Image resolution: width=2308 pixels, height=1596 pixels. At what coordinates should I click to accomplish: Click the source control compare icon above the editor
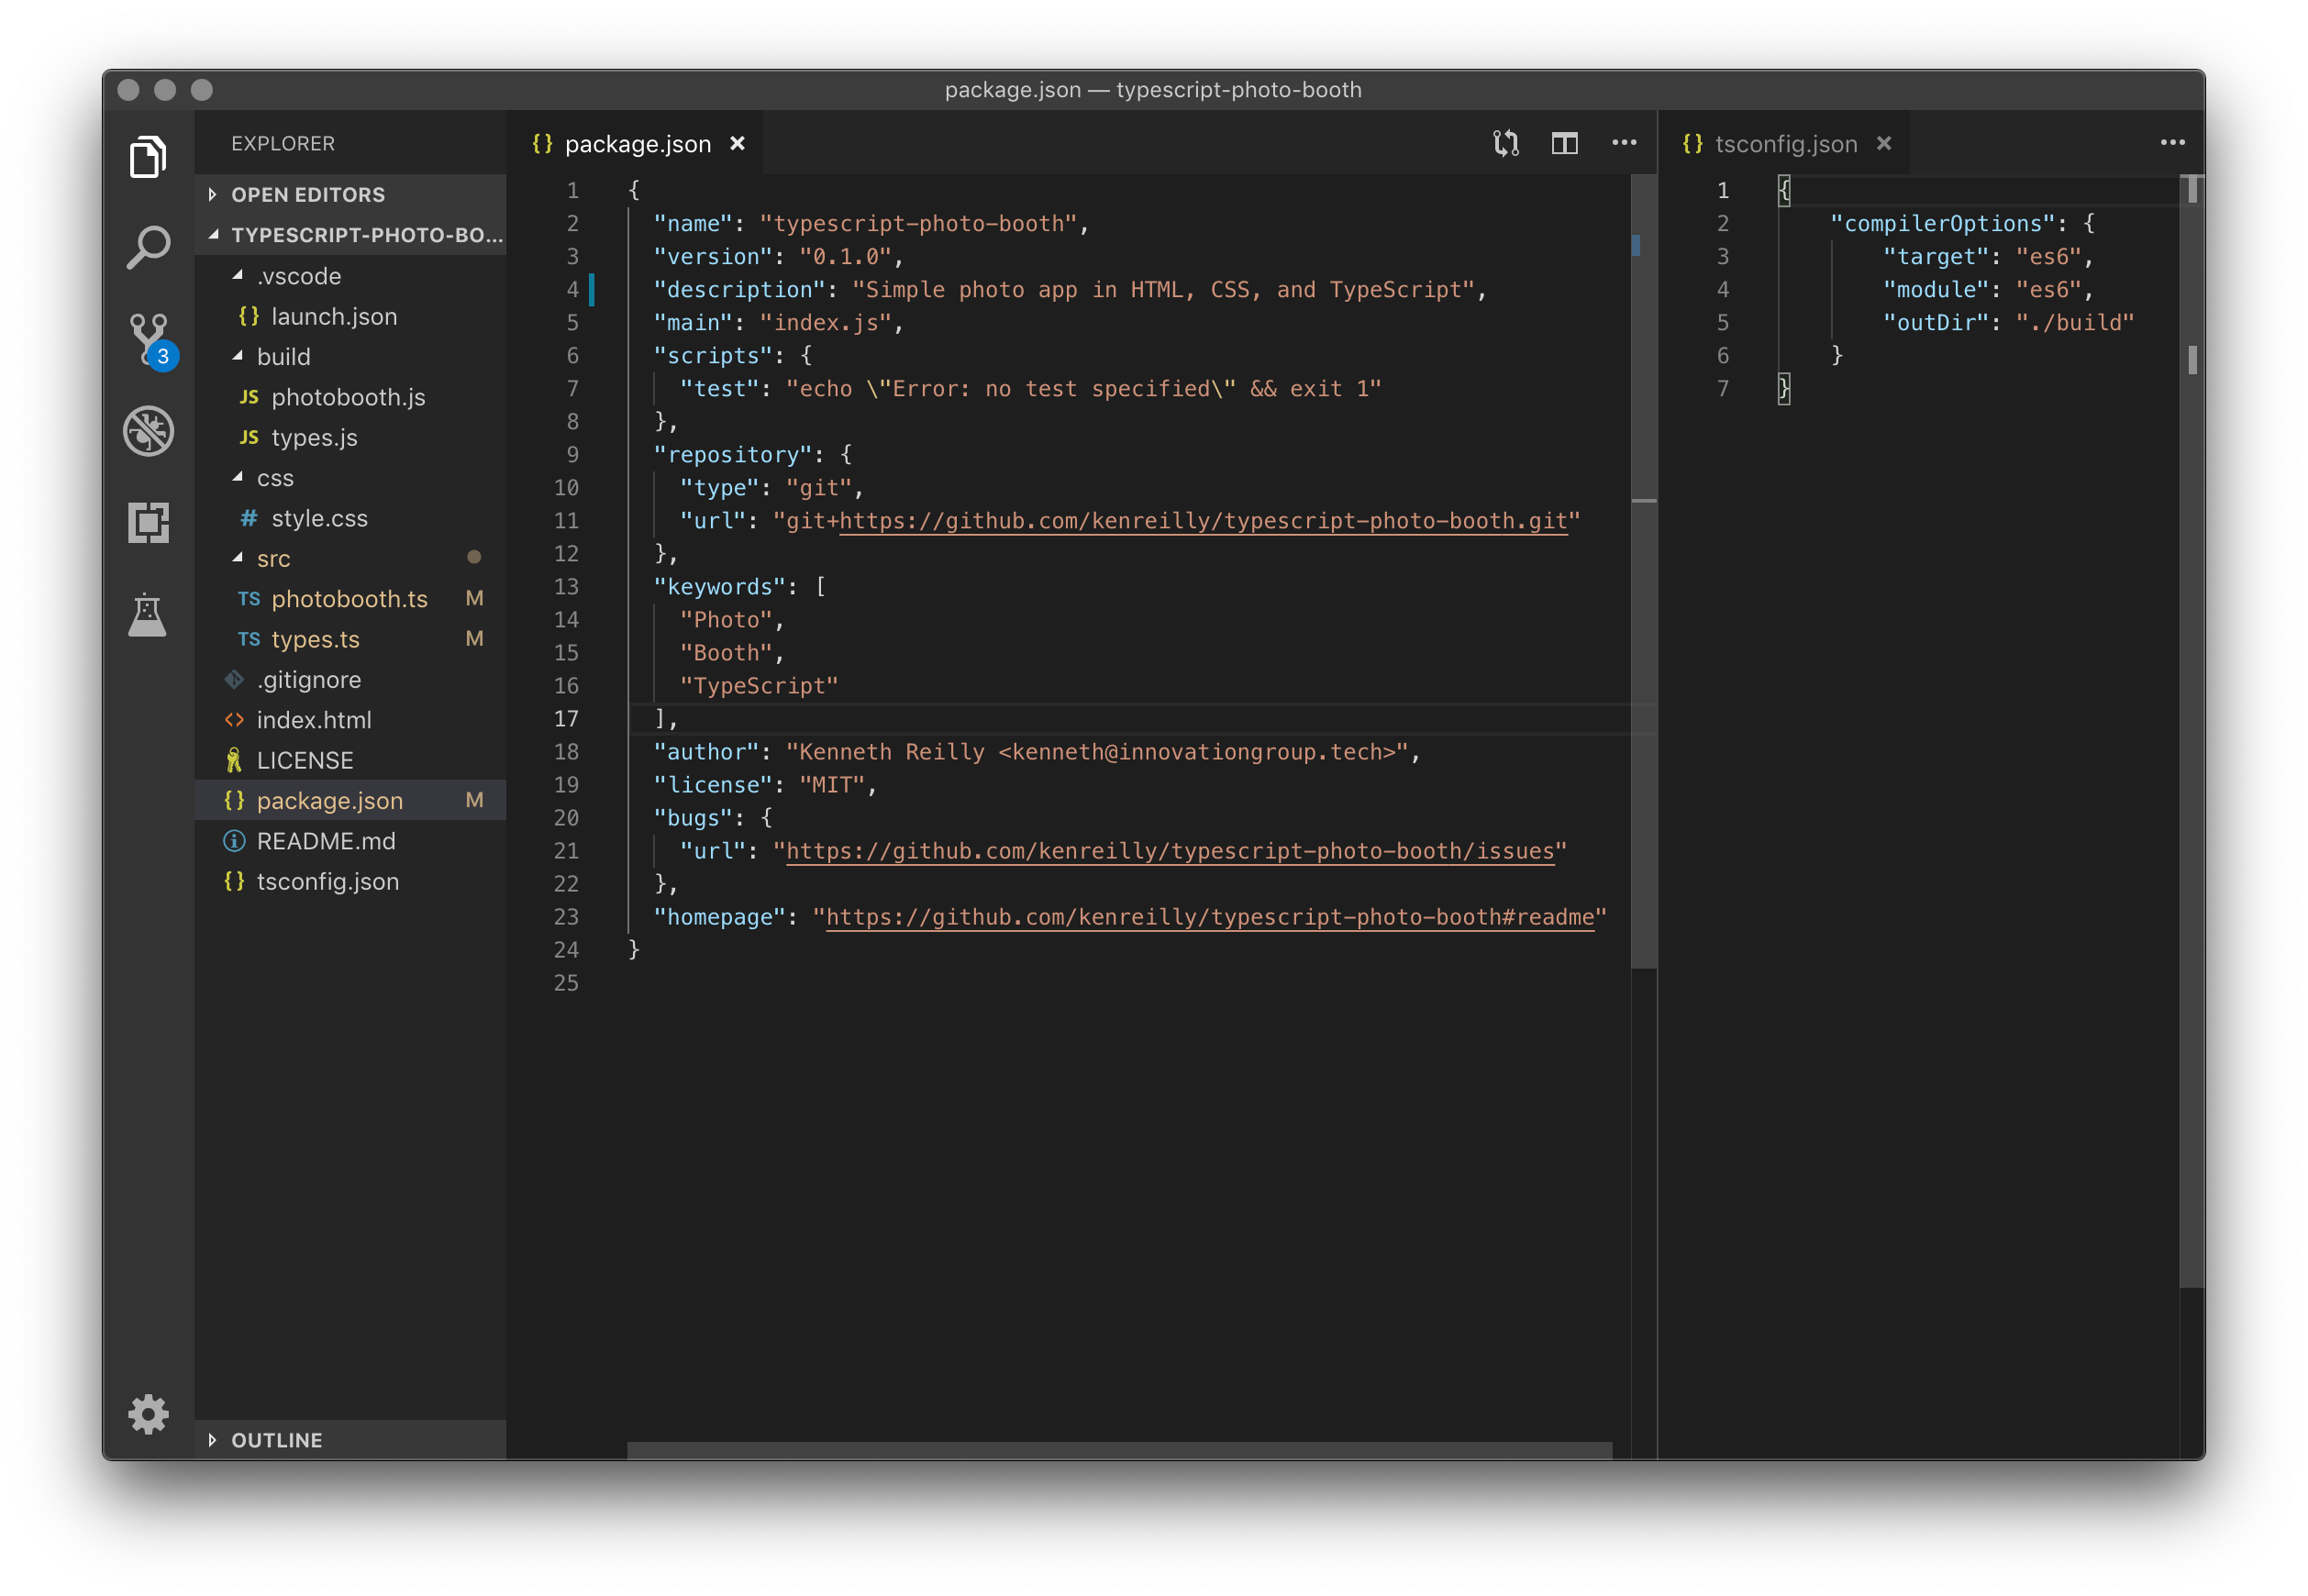point(1506,143)
